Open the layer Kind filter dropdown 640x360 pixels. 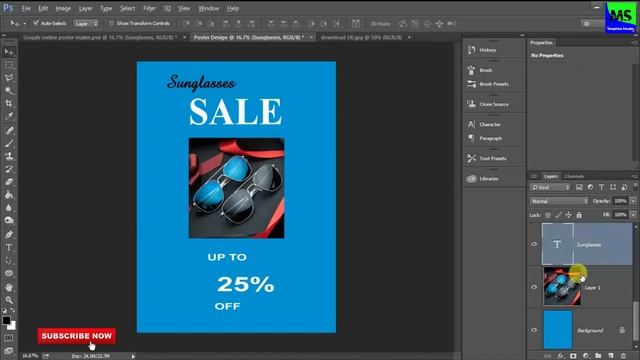[550, 187]
